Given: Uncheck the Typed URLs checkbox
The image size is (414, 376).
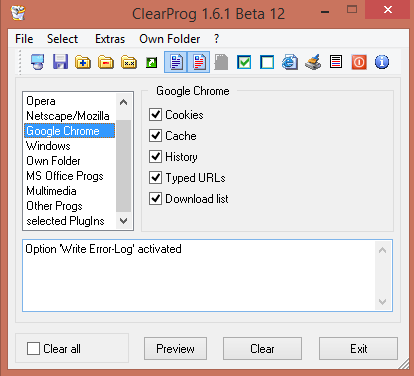Looking at the screenshot, I should (x=155, y=178).
